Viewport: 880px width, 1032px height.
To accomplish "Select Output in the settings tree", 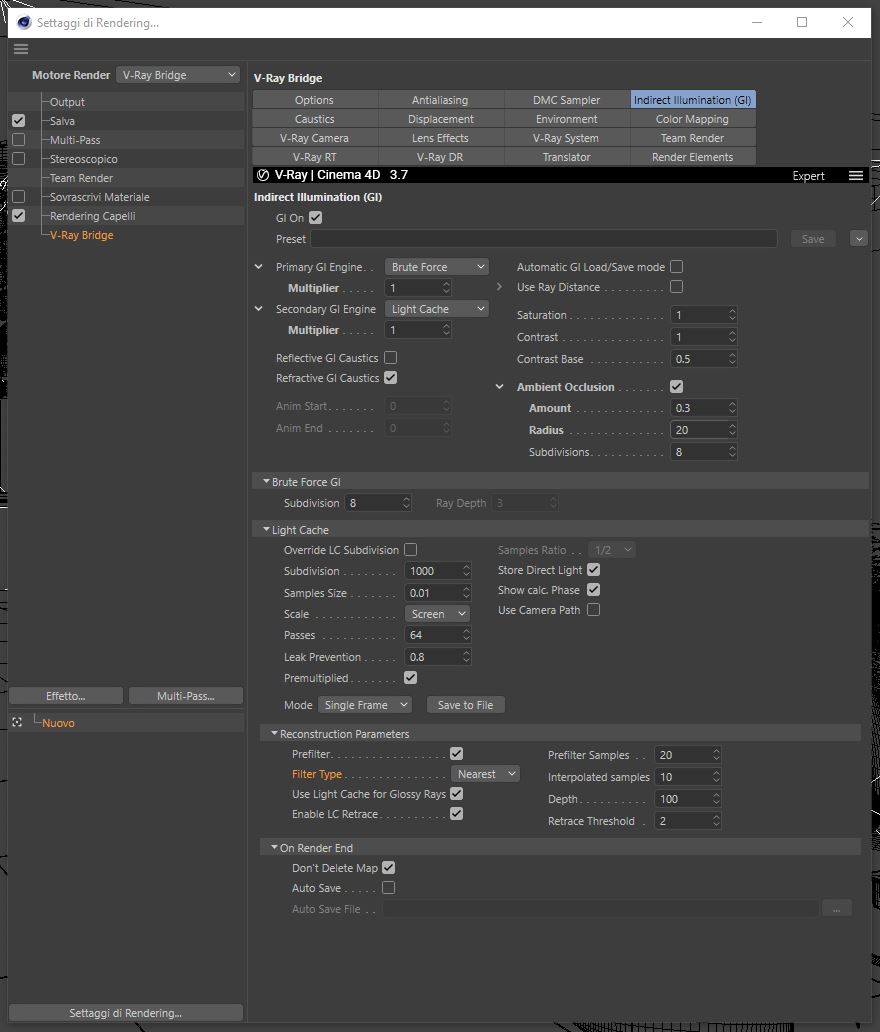I will point(67,102).
